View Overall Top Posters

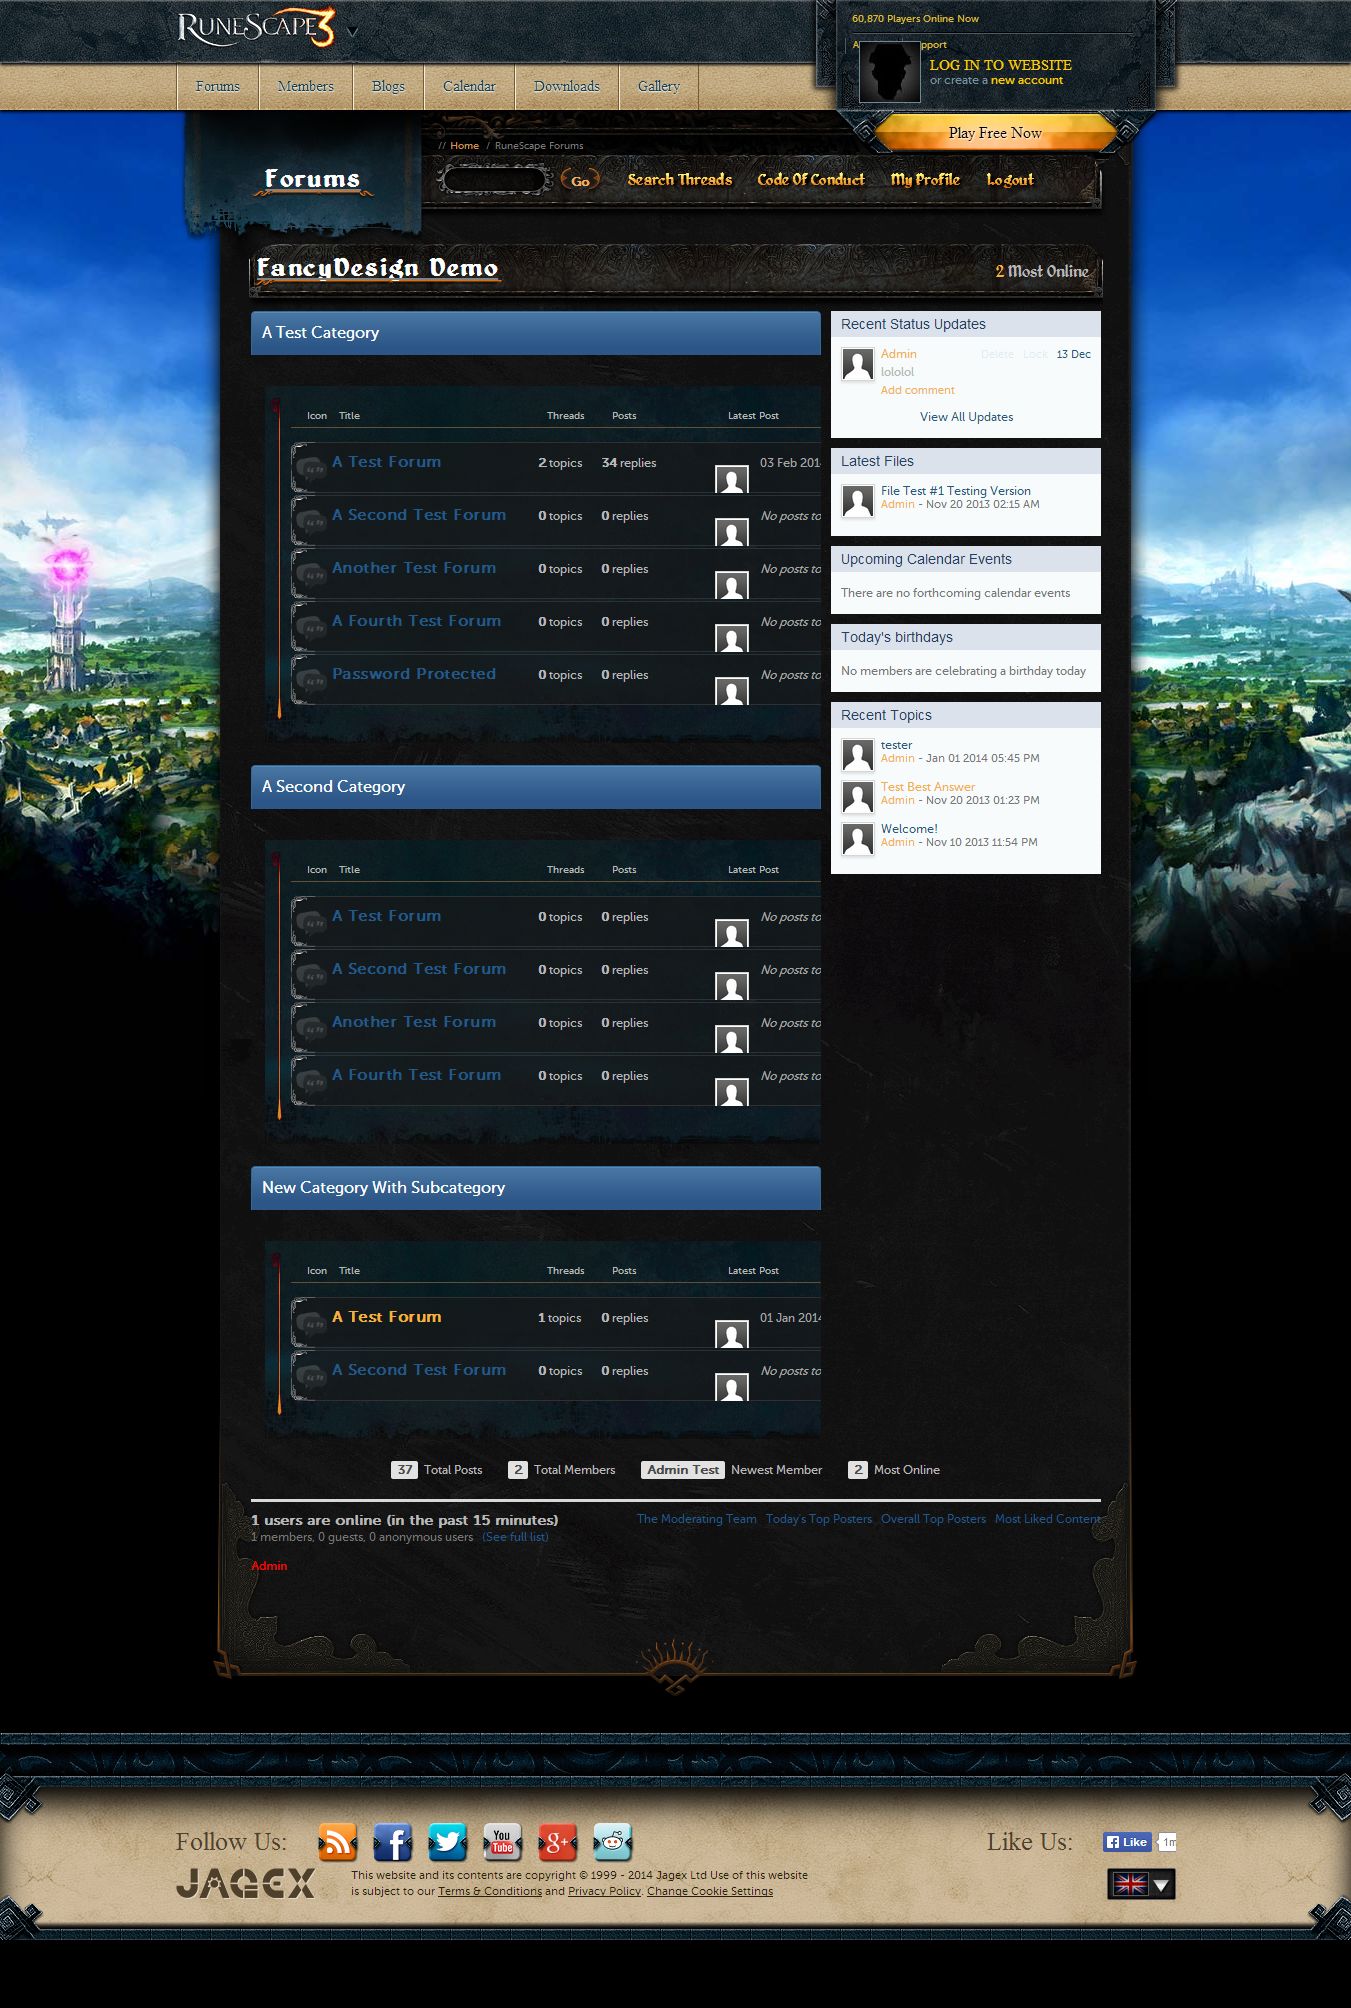tap(933, 1519)
